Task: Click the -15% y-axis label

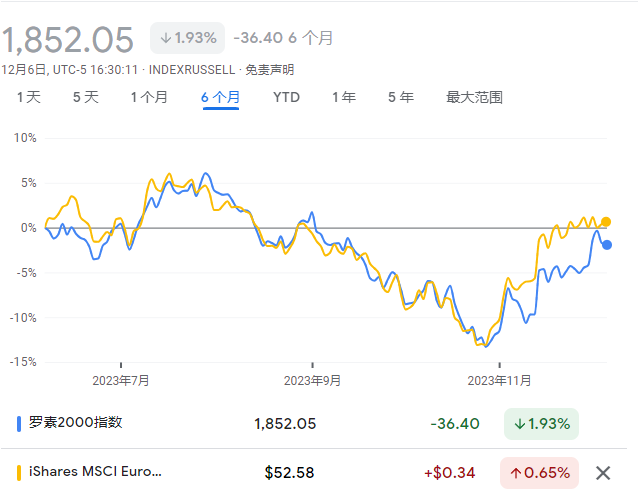Action: (23, 362)
